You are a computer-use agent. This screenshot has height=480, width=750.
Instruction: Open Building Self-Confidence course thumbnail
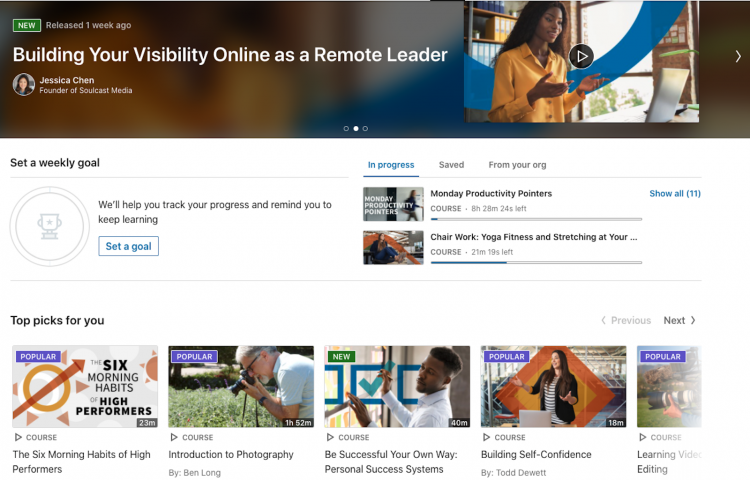[553, 386]
